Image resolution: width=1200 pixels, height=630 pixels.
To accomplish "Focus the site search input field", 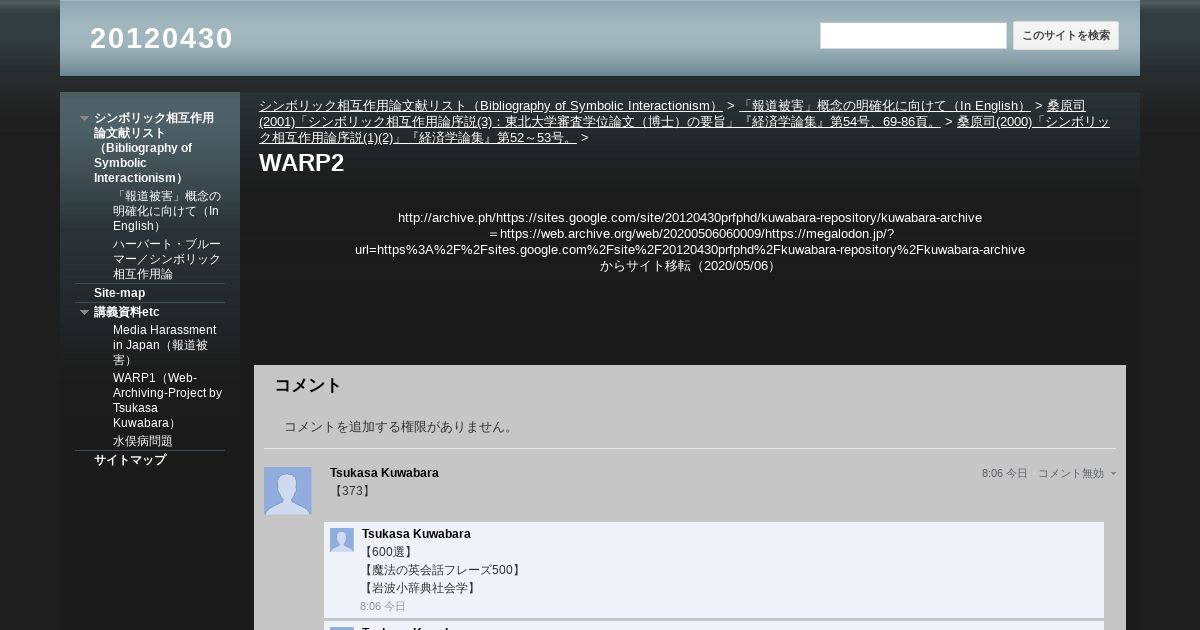I will click(913, 36).
